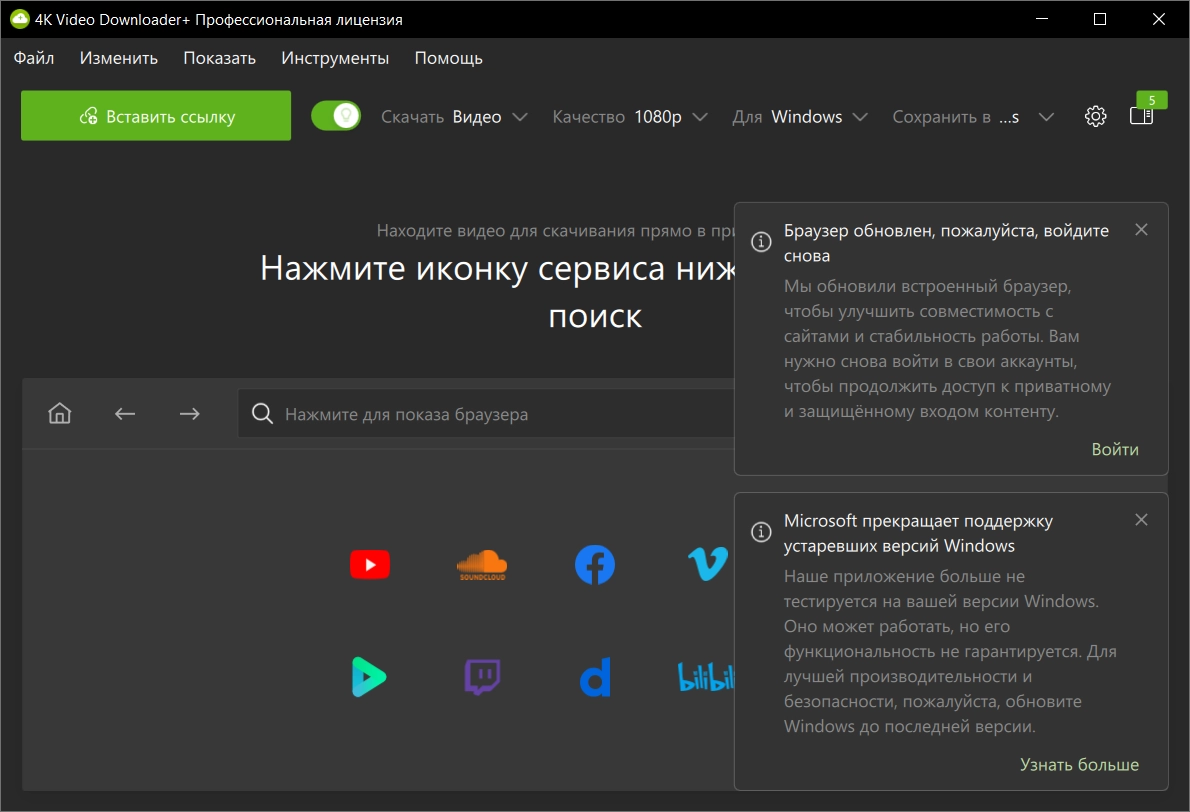Click the magnifier search icon in address bar
This screenshot has width=1190, height=812.
tap(263, 414)
